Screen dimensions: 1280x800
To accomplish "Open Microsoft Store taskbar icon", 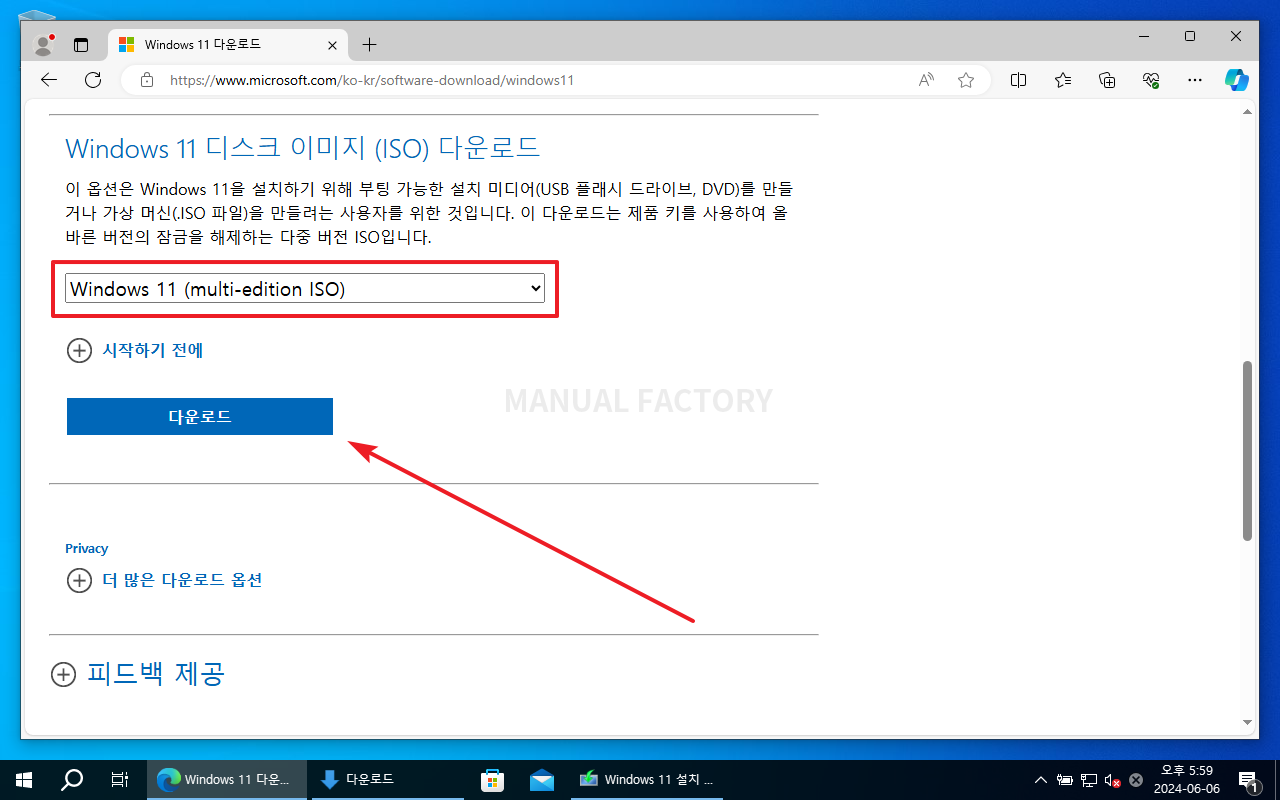I will click(492, 780).
